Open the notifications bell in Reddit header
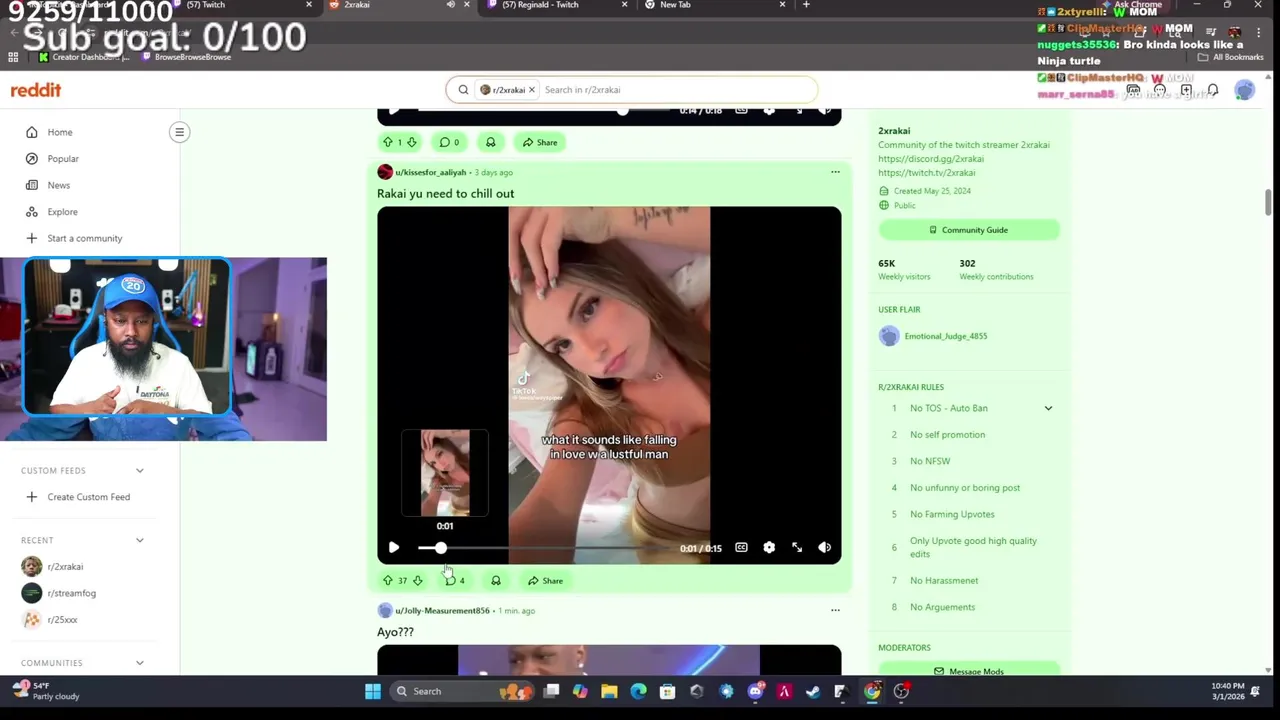 pos(1212,90)
